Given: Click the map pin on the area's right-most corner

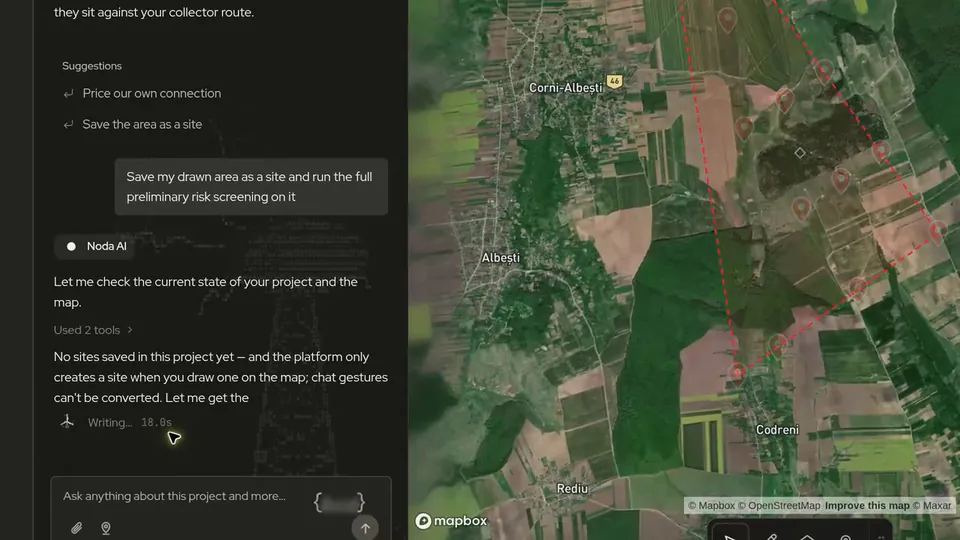Looking at the screenshot, I should (x=938, y=233).
